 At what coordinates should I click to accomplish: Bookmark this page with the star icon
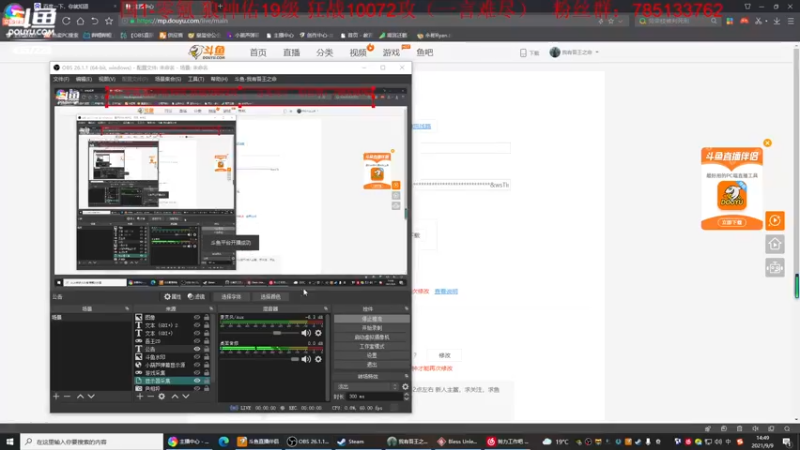click(109, 21)
